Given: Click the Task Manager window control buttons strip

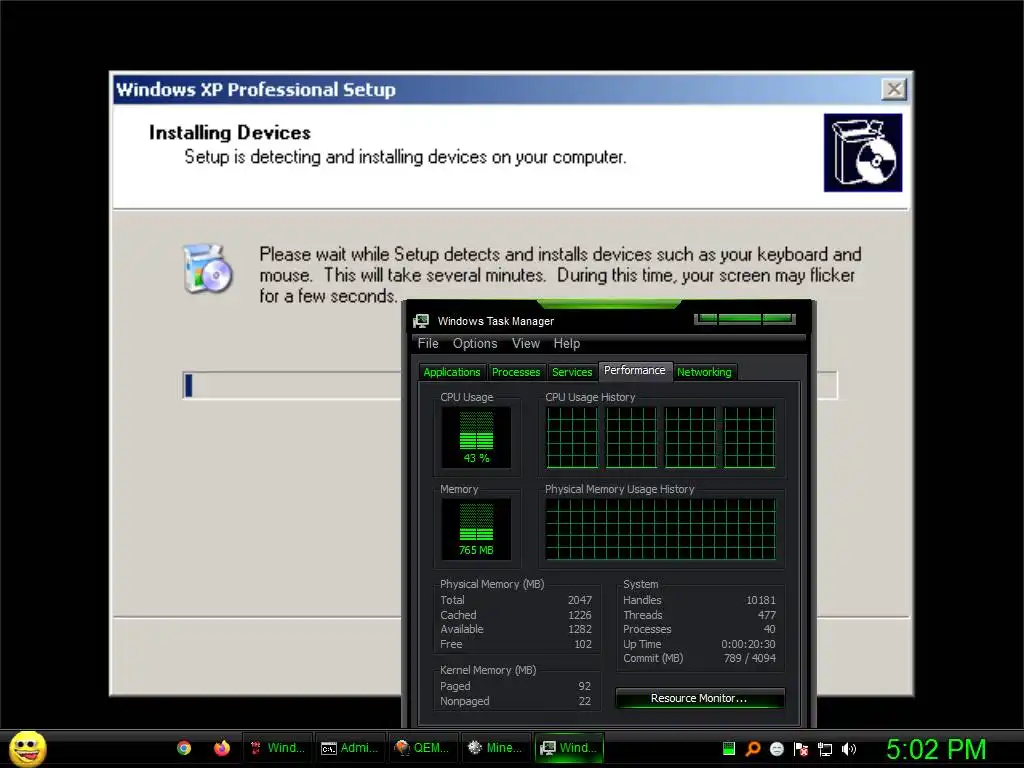Looking at the screenshot, I should 744,319.
